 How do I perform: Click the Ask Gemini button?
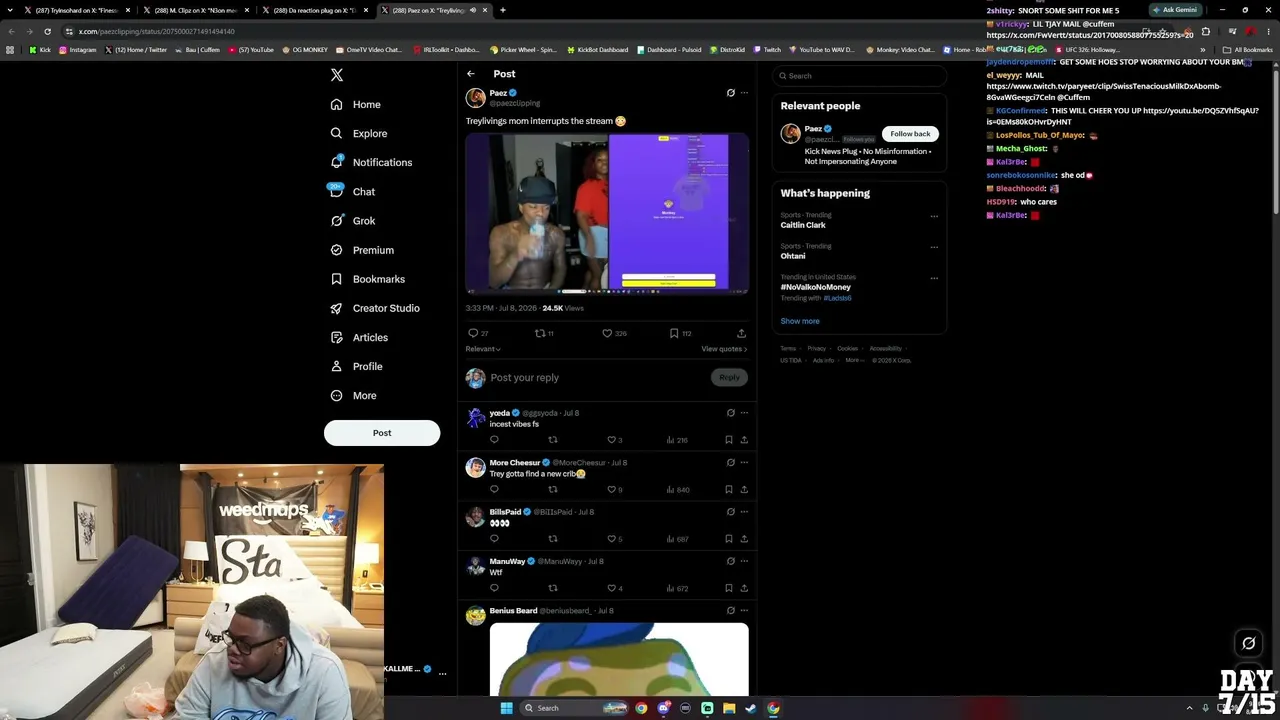[x=1175, y=10]
